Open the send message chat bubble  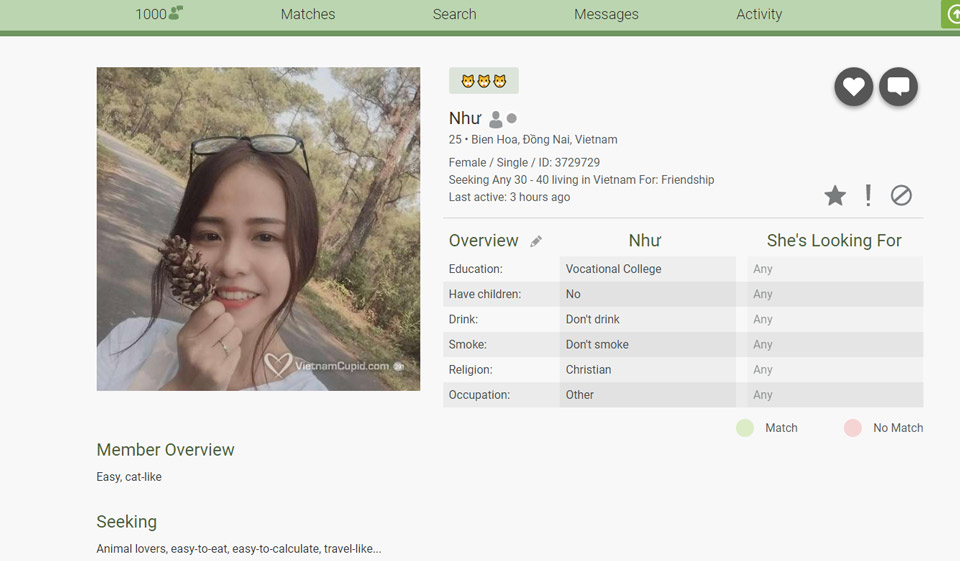pyautogui.click(x=898, y=87)
